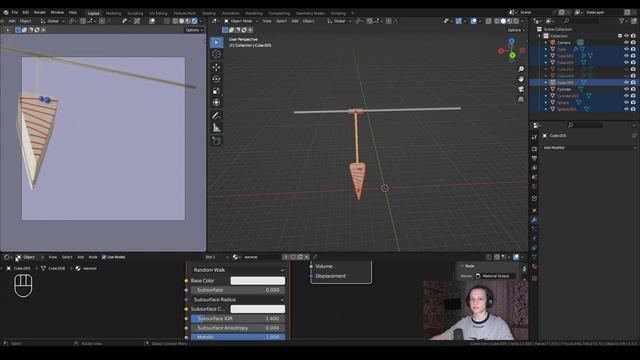The height and width of the screenshot is (360, 640).
Task: Open the File menu
Action: click(x=15, y=13)
